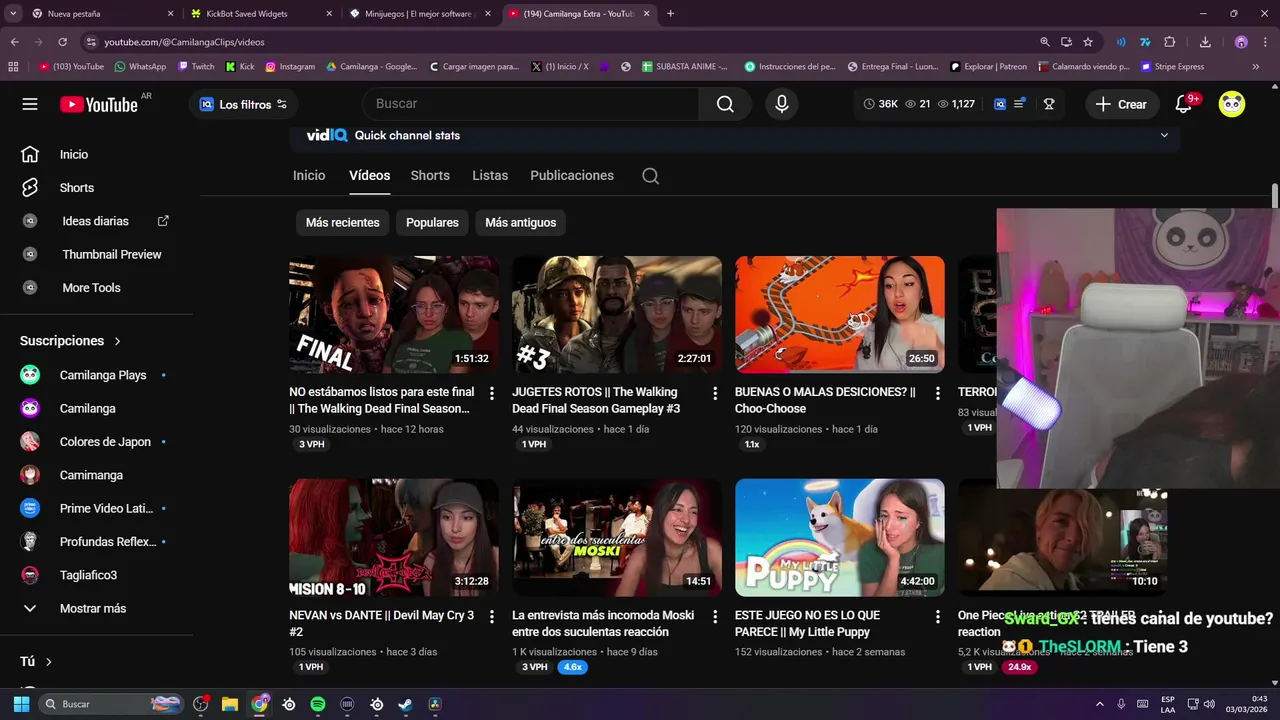The height and width of the screenshot is (720, 1280).
Task: Open Chrome extensions puzzle icon
Action: click(1169, 42)
